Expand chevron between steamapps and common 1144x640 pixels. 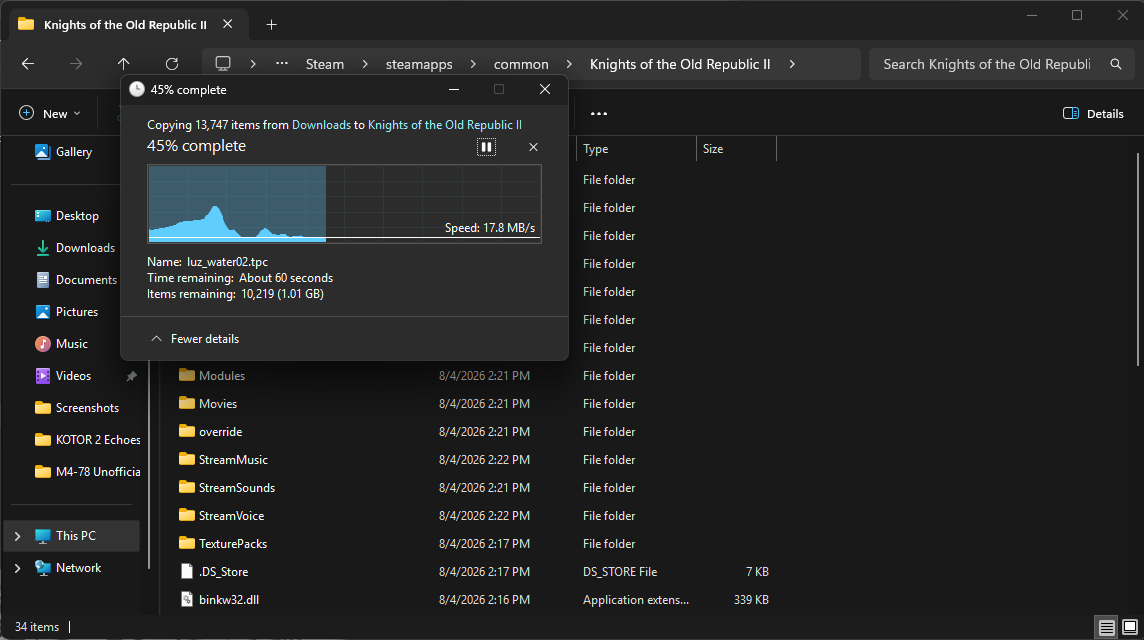pyautogui.click(x=473, y=64)
